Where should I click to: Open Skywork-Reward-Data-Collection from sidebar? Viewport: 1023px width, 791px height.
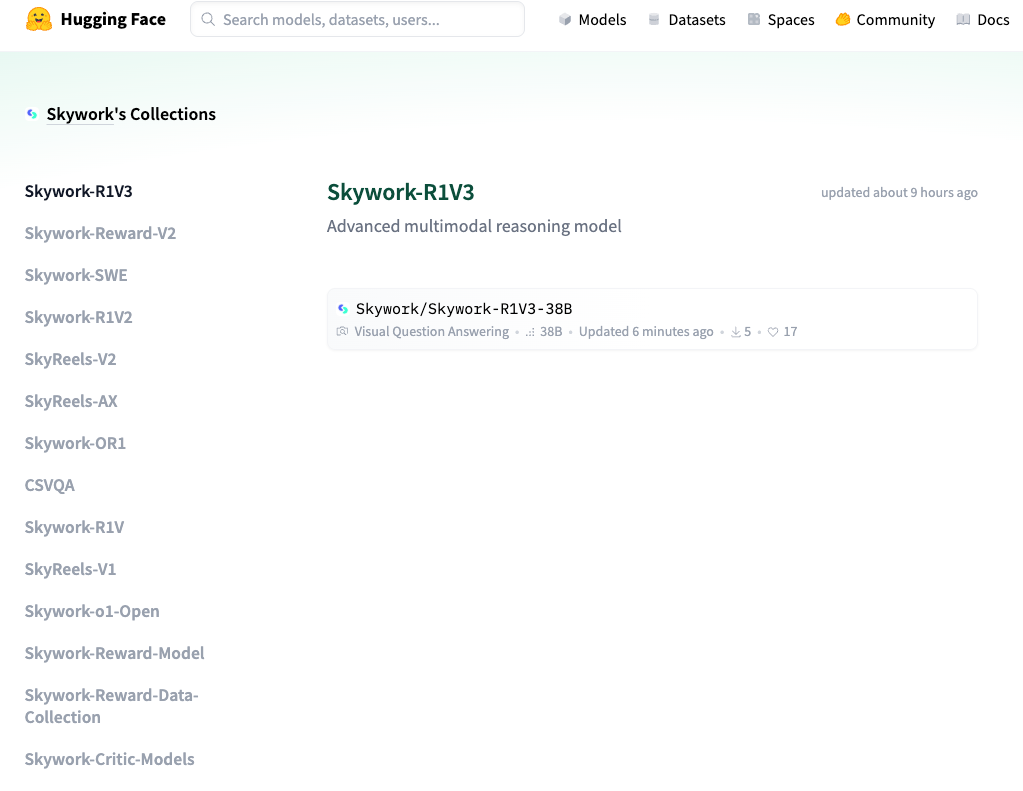click(111, 706)
